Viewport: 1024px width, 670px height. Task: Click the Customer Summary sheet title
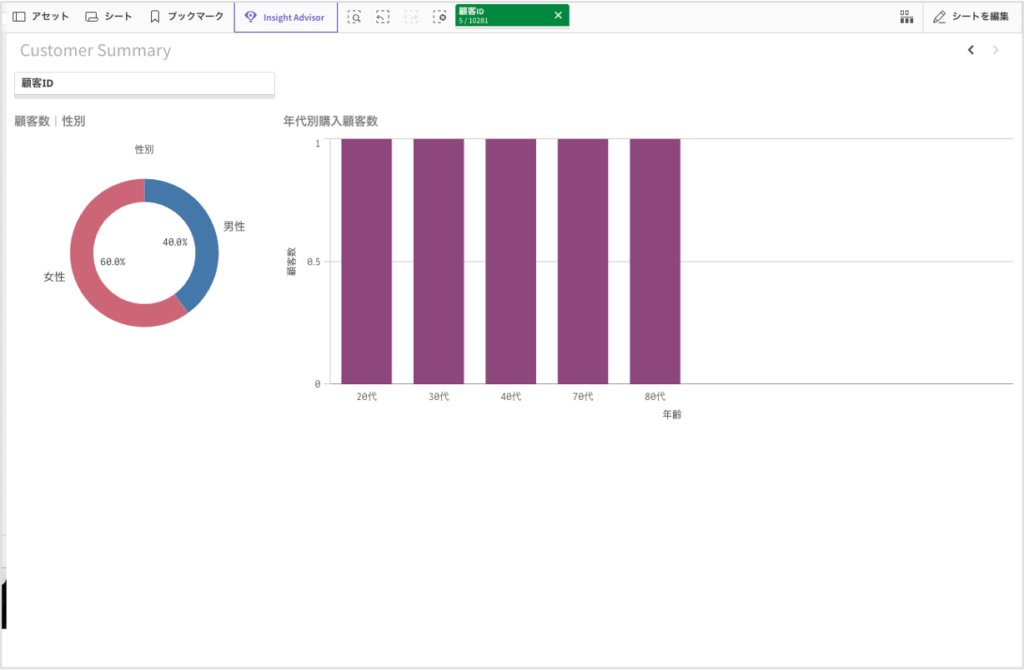click(95, 51)
